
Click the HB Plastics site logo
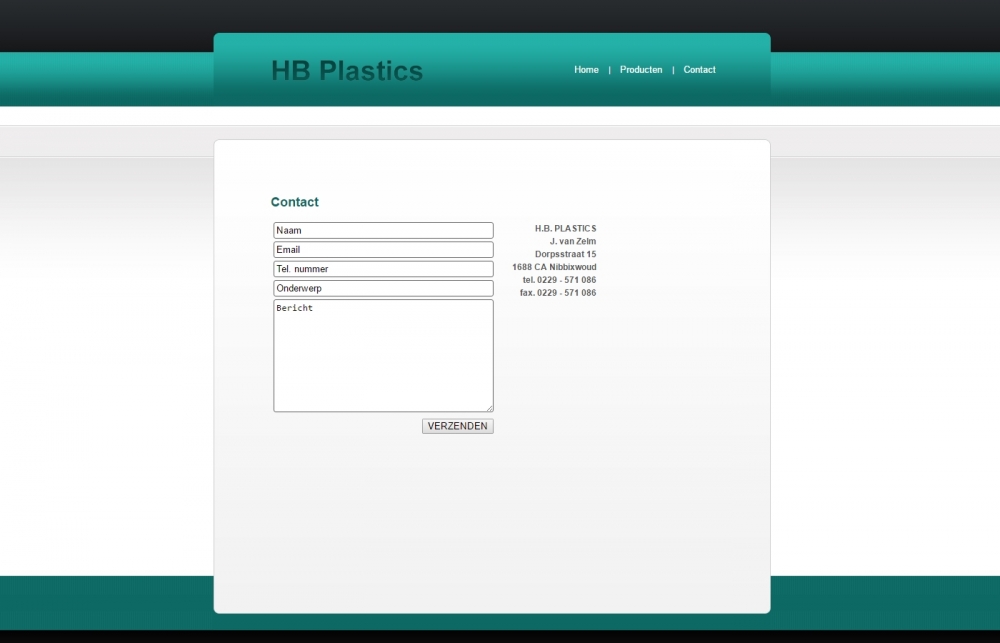click(347, 71)
